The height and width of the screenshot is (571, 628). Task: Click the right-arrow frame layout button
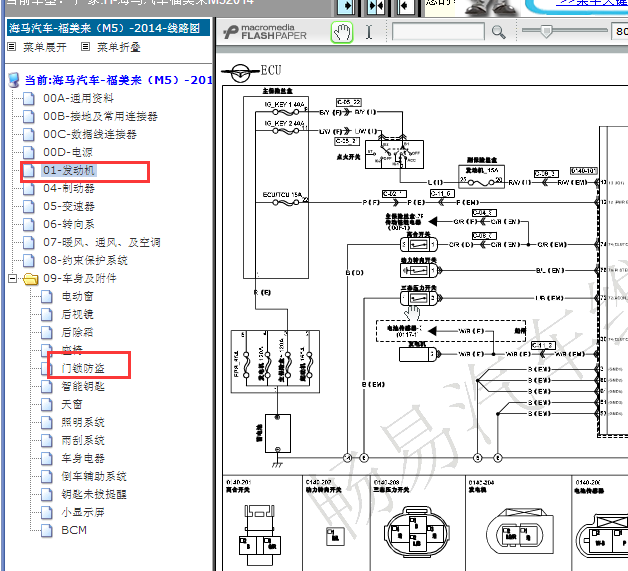345,6
